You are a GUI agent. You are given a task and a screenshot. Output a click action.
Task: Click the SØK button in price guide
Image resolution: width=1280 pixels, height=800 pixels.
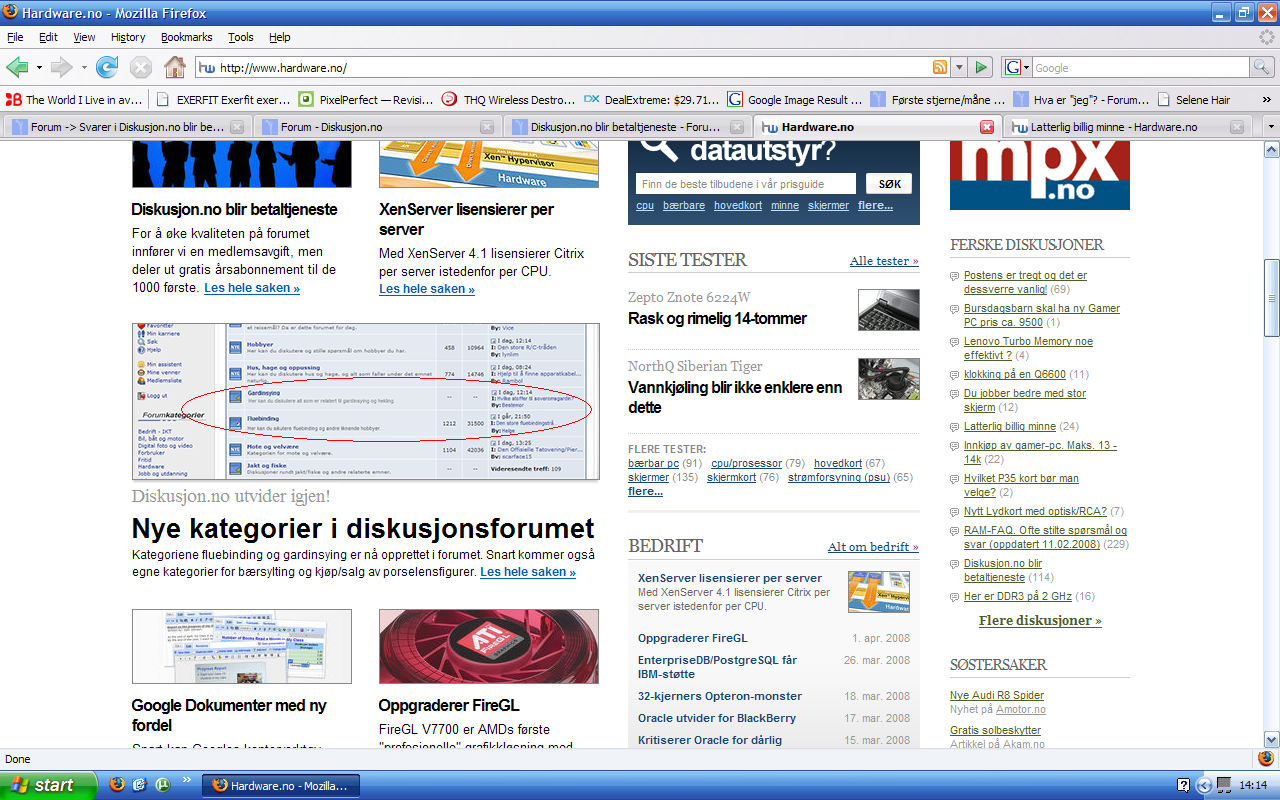pos(890,184)
